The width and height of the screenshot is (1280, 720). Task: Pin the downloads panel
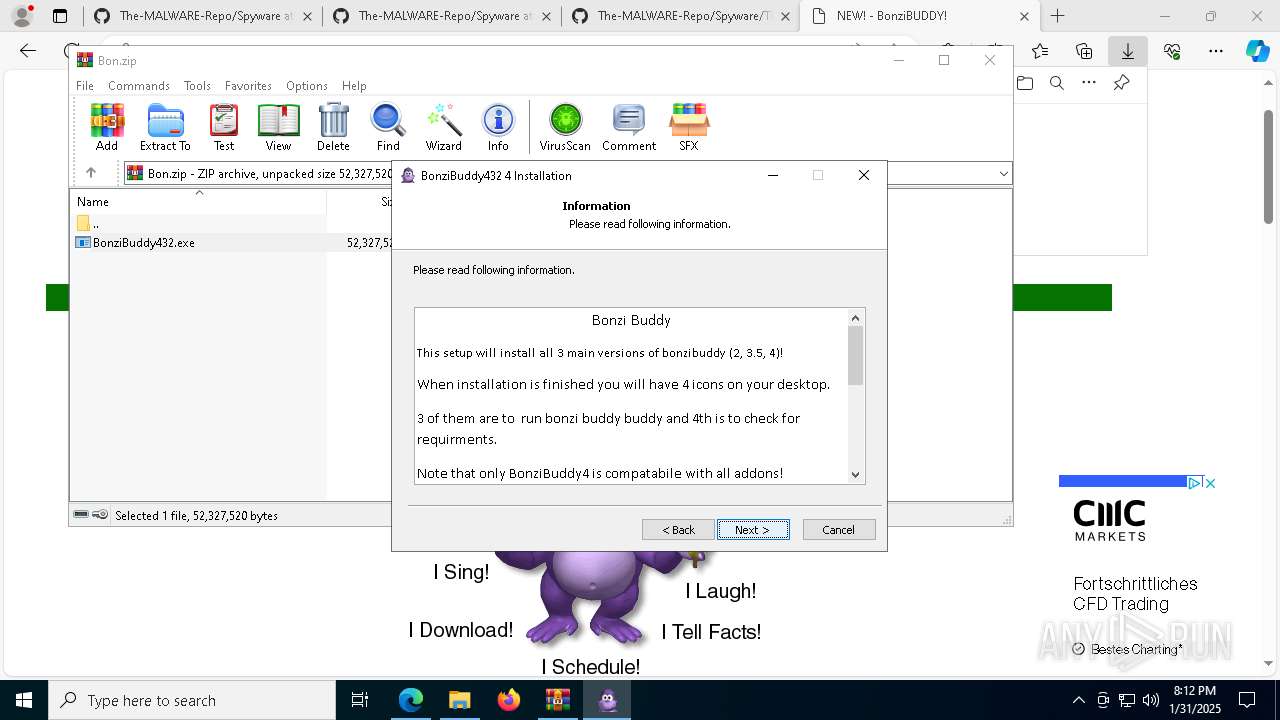pos(1121,83)
